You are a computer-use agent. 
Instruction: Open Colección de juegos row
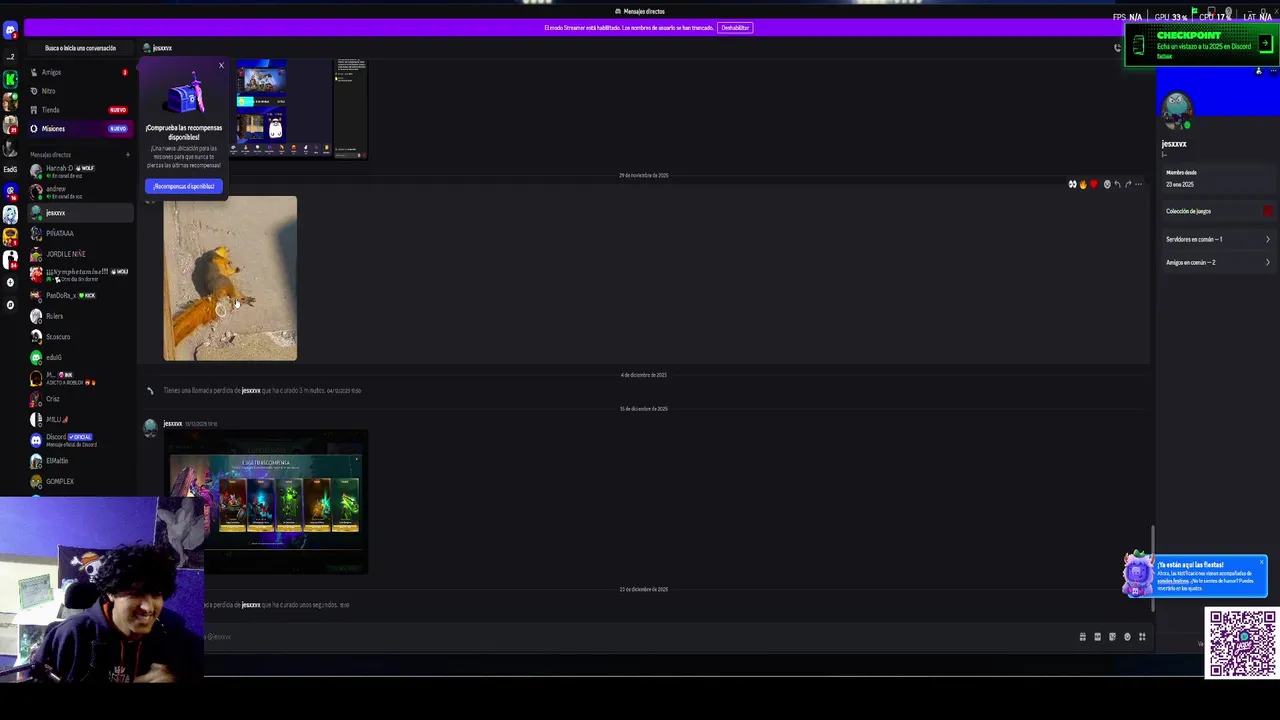[x=1217, y=211]
